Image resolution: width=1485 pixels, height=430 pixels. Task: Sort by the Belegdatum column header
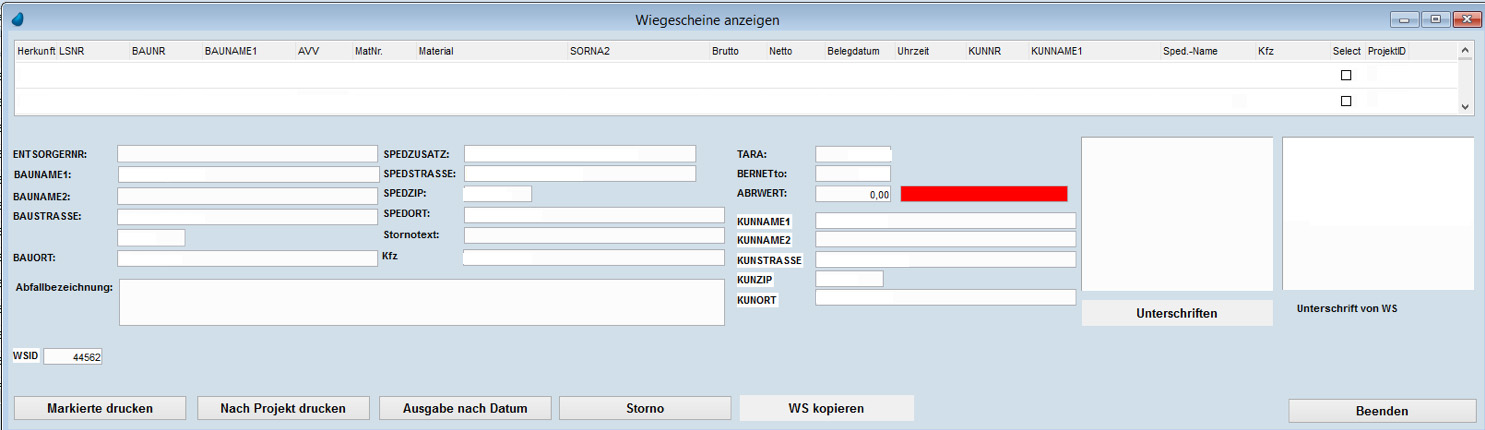click(x=852, y=51)
